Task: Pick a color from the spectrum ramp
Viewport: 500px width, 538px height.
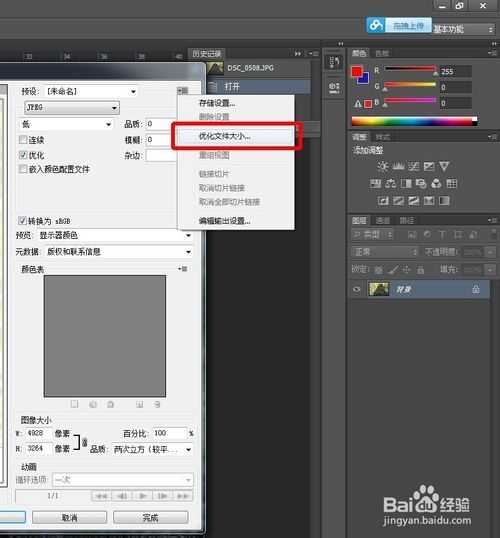Action: [x=415, y=121]
